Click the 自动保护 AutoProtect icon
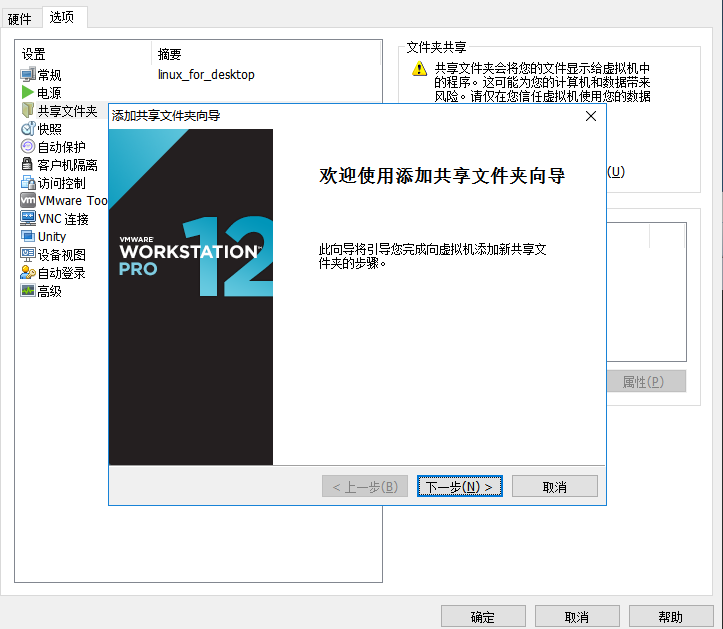Viewport: 723px width, 629px height. click(28, 147)
